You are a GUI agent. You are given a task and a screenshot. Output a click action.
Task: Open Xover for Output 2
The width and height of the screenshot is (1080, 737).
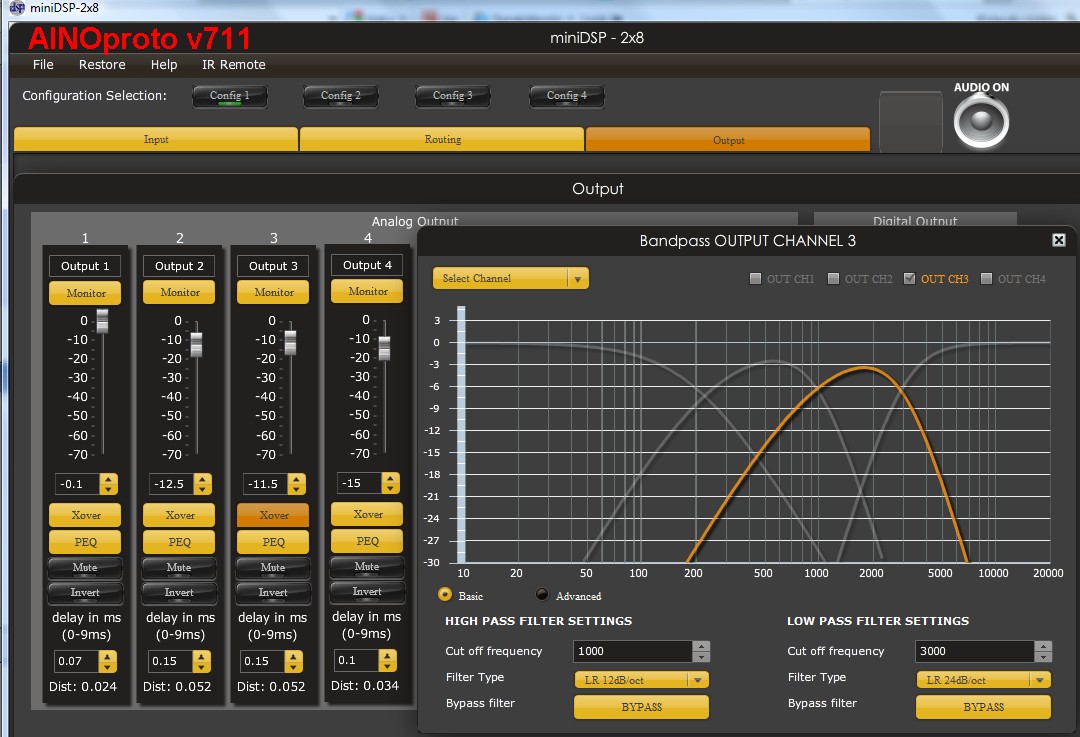click(180, 515)
